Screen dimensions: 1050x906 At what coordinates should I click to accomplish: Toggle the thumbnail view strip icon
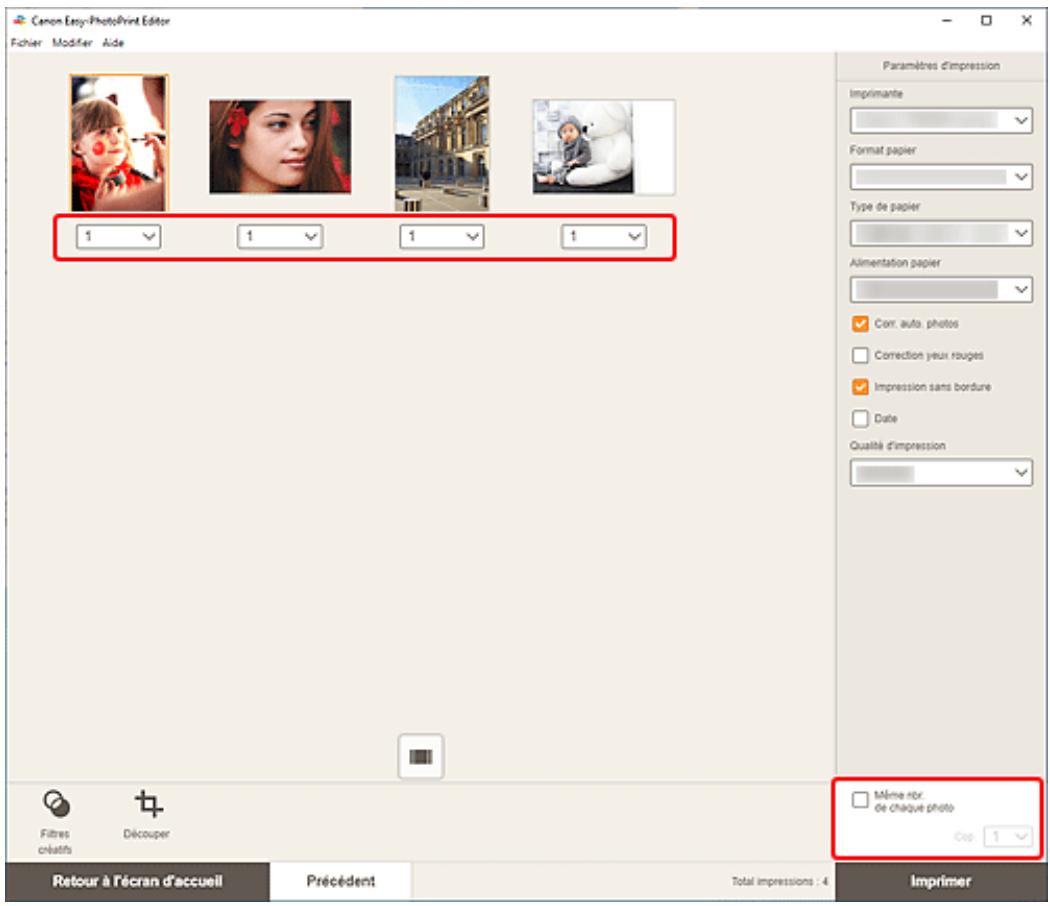pos(421,757)
